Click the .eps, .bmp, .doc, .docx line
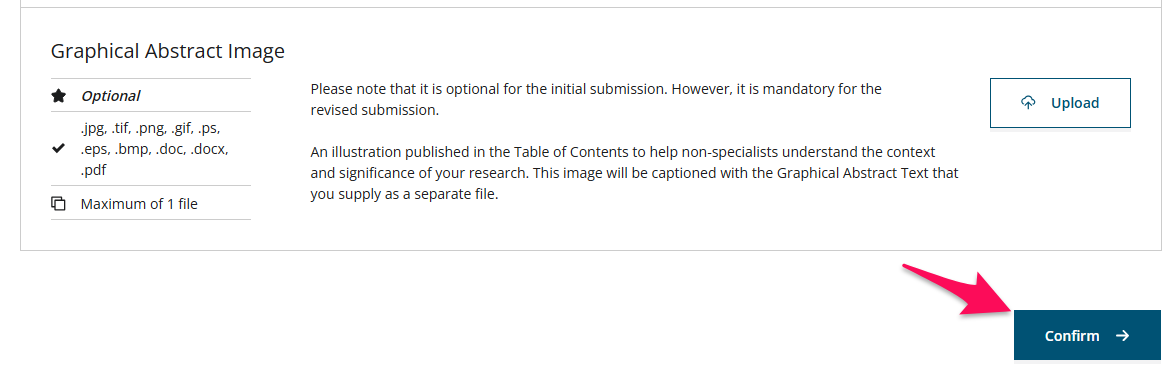The height and width of the screenshot is (382, 1171). point(155,148)
